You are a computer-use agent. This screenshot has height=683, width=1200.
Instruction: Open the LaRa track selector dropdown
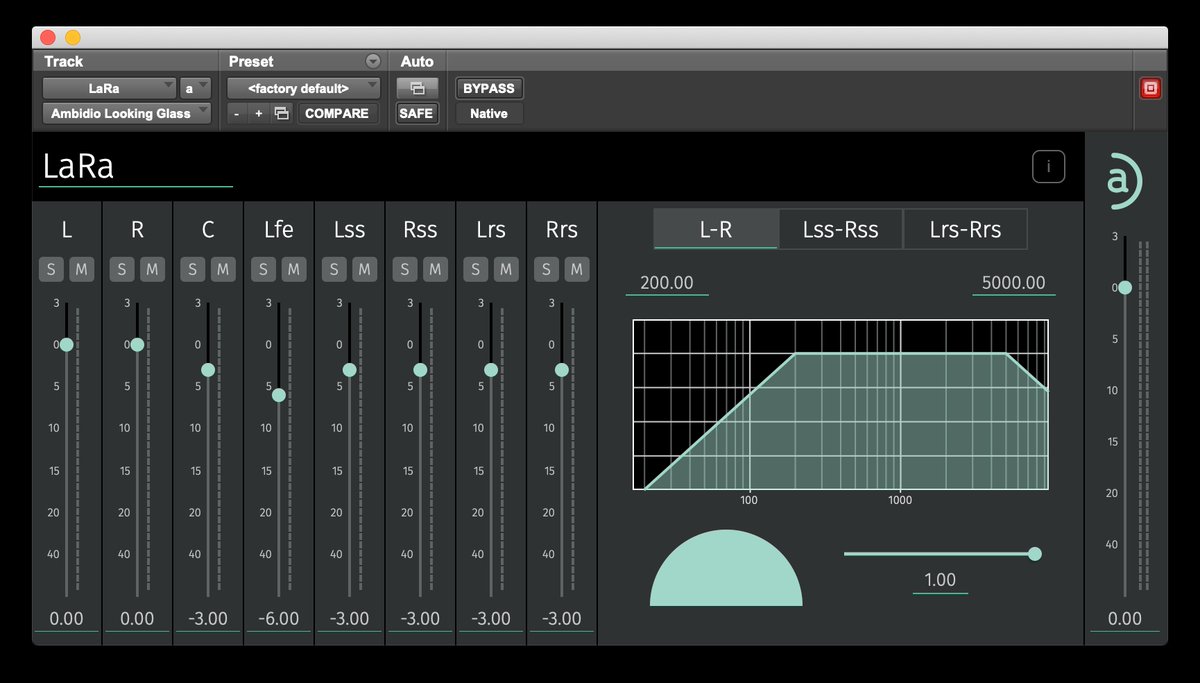pos(109,88)
